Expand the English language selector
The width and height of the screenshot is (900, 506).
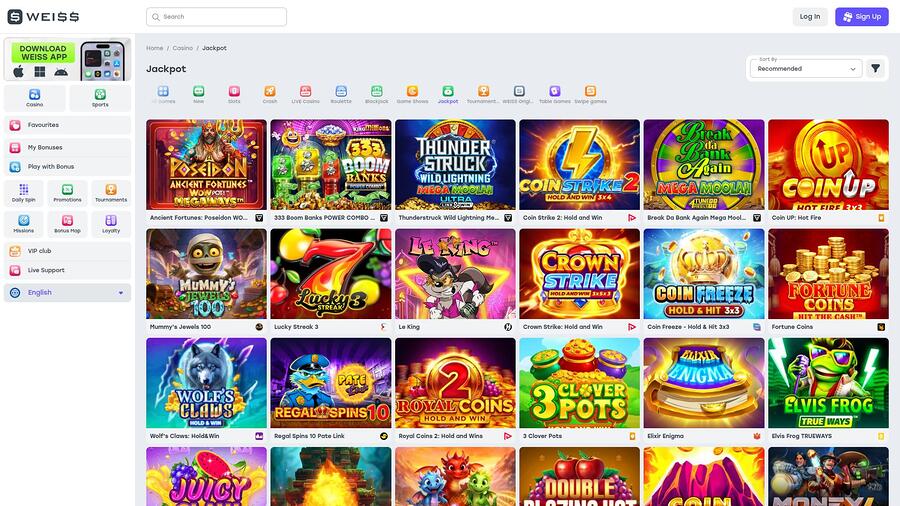68,293
